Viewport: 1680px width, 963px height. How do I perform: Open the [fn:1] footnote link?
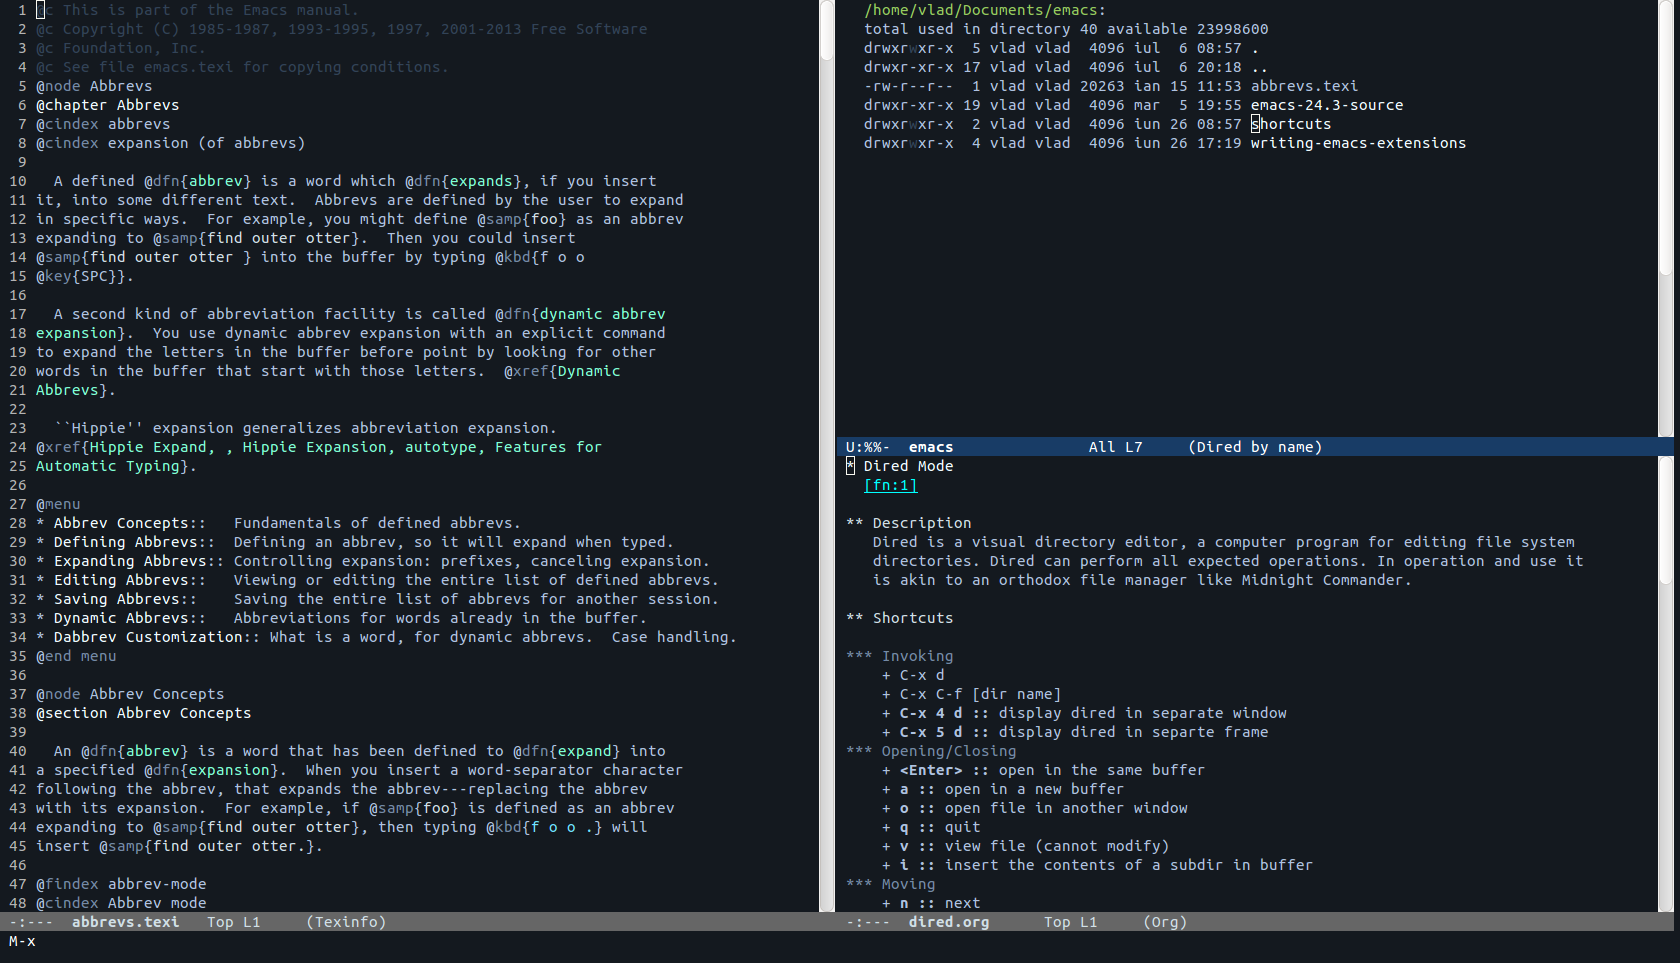pyautogui.click(x=890, y=485)
